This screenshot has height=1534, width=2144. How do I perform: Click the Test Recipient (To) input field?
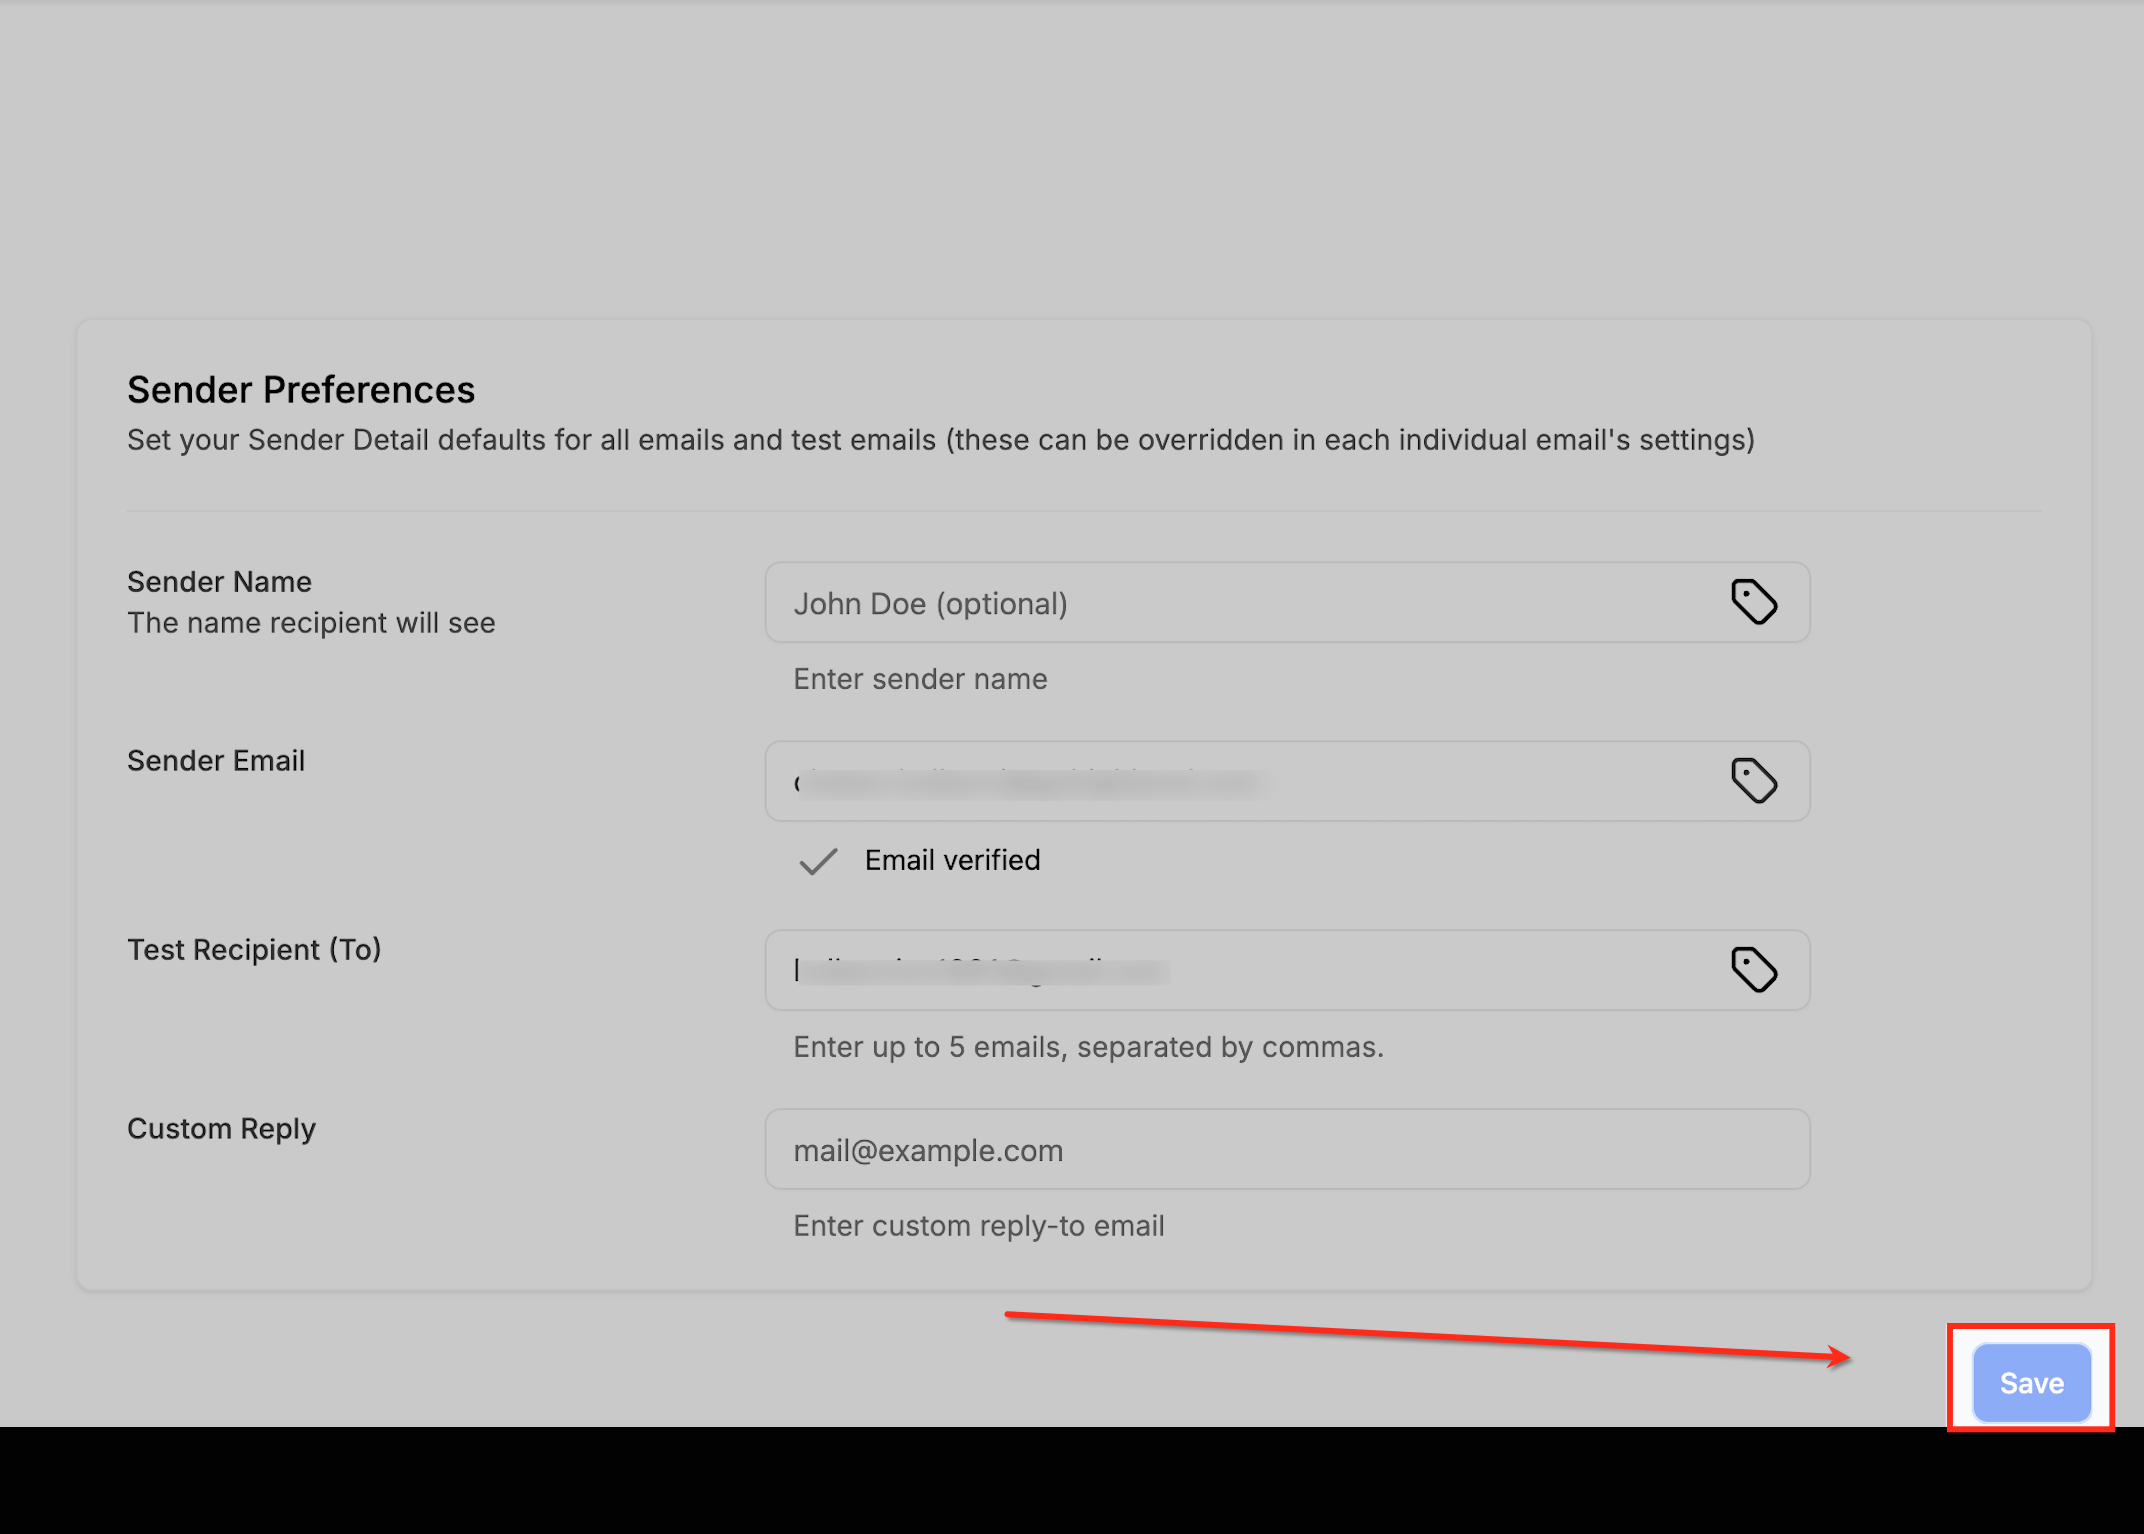tap(1240, 971)
